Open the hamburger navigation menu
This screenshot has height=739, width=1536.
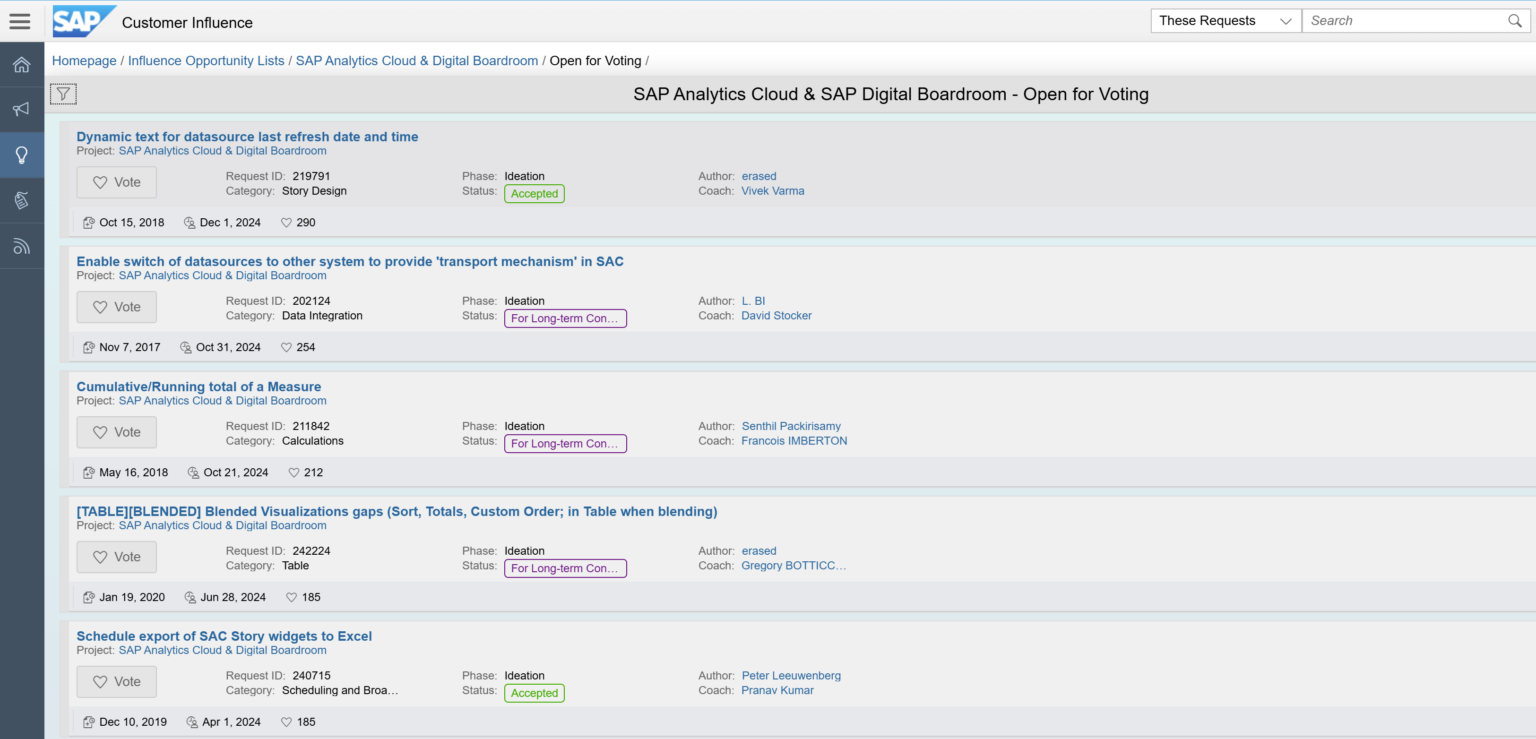point(20,20)
